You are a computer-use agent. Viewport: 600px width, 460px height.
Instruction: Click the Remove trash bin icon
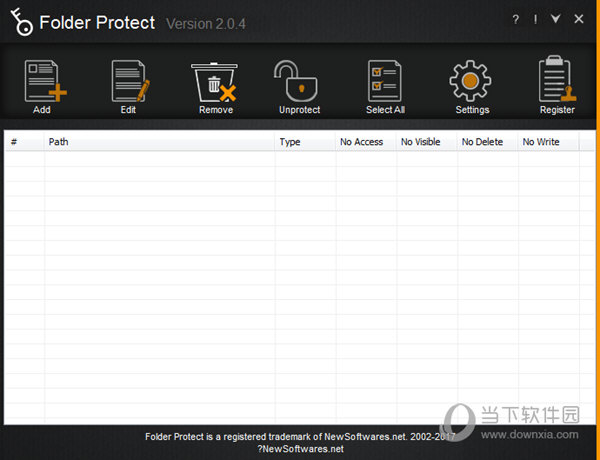pyautogui.click(x=215, y=82)
